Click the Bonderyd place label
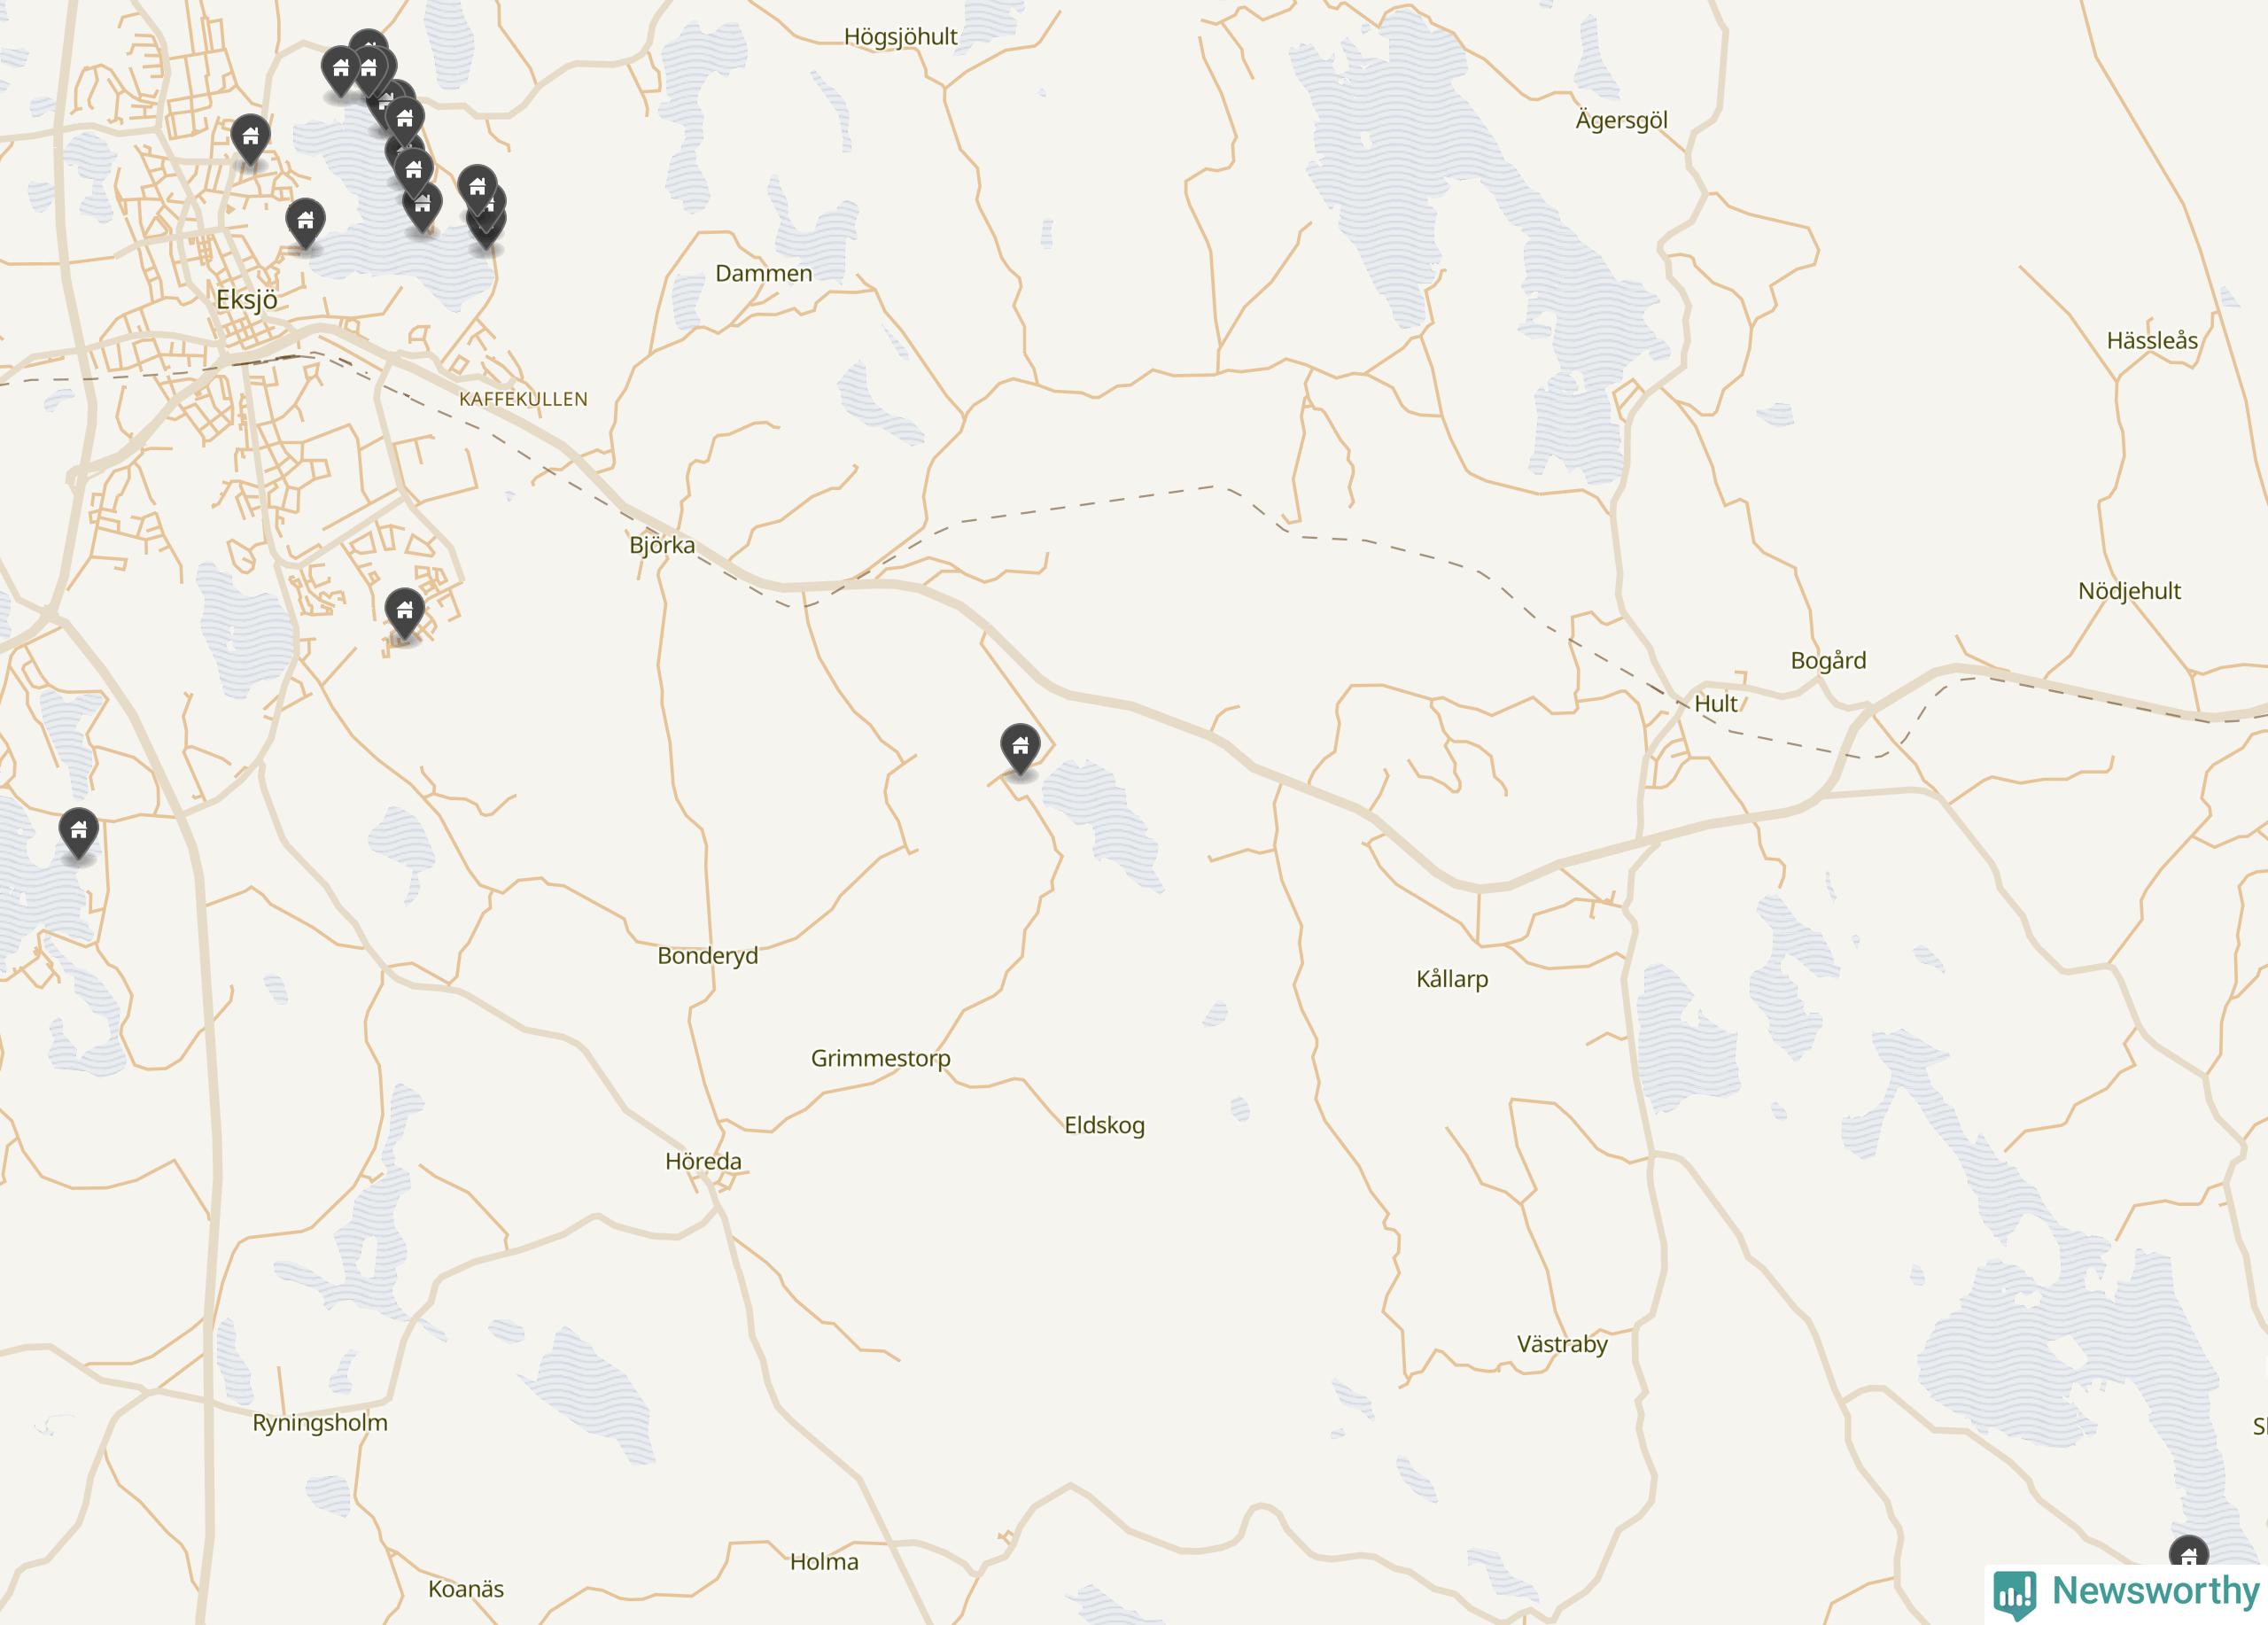This screenshot has width=2268, height=1625. [708, 955]
